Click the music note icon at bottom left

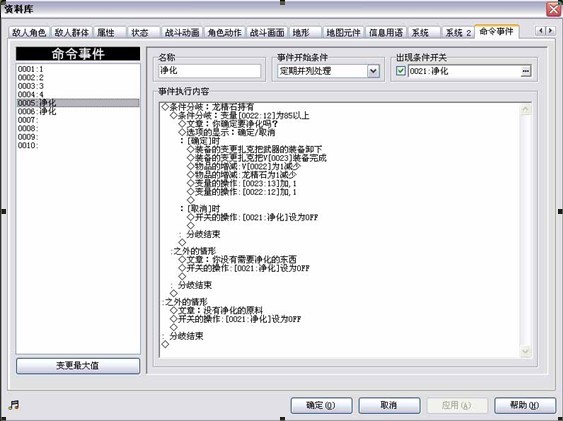[x=14, y=405]
